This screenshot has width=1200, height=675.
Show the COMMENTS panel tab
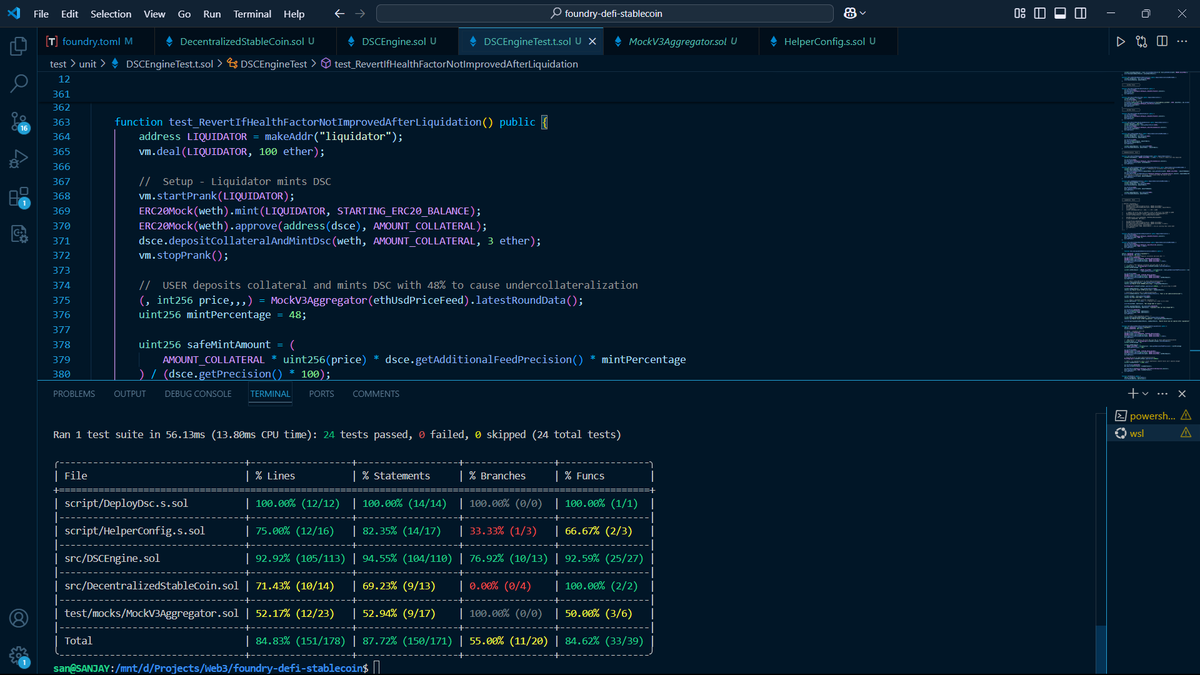376,394
